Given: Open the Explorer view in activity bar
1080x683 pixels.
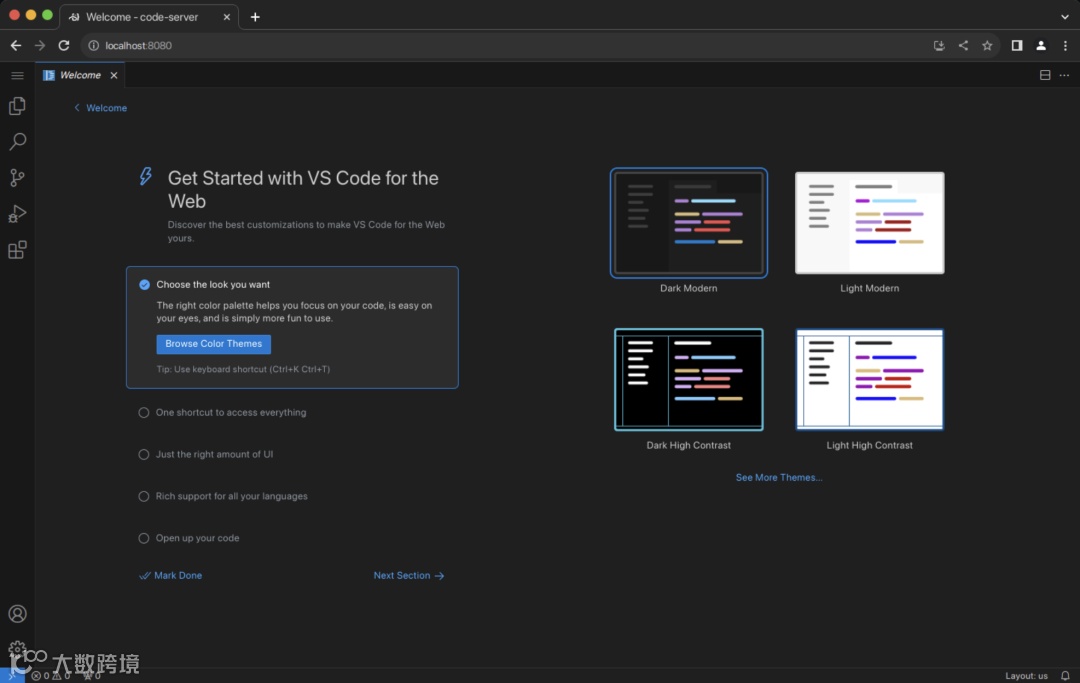Looking at the screenshot, I should [x=17, y=106].
